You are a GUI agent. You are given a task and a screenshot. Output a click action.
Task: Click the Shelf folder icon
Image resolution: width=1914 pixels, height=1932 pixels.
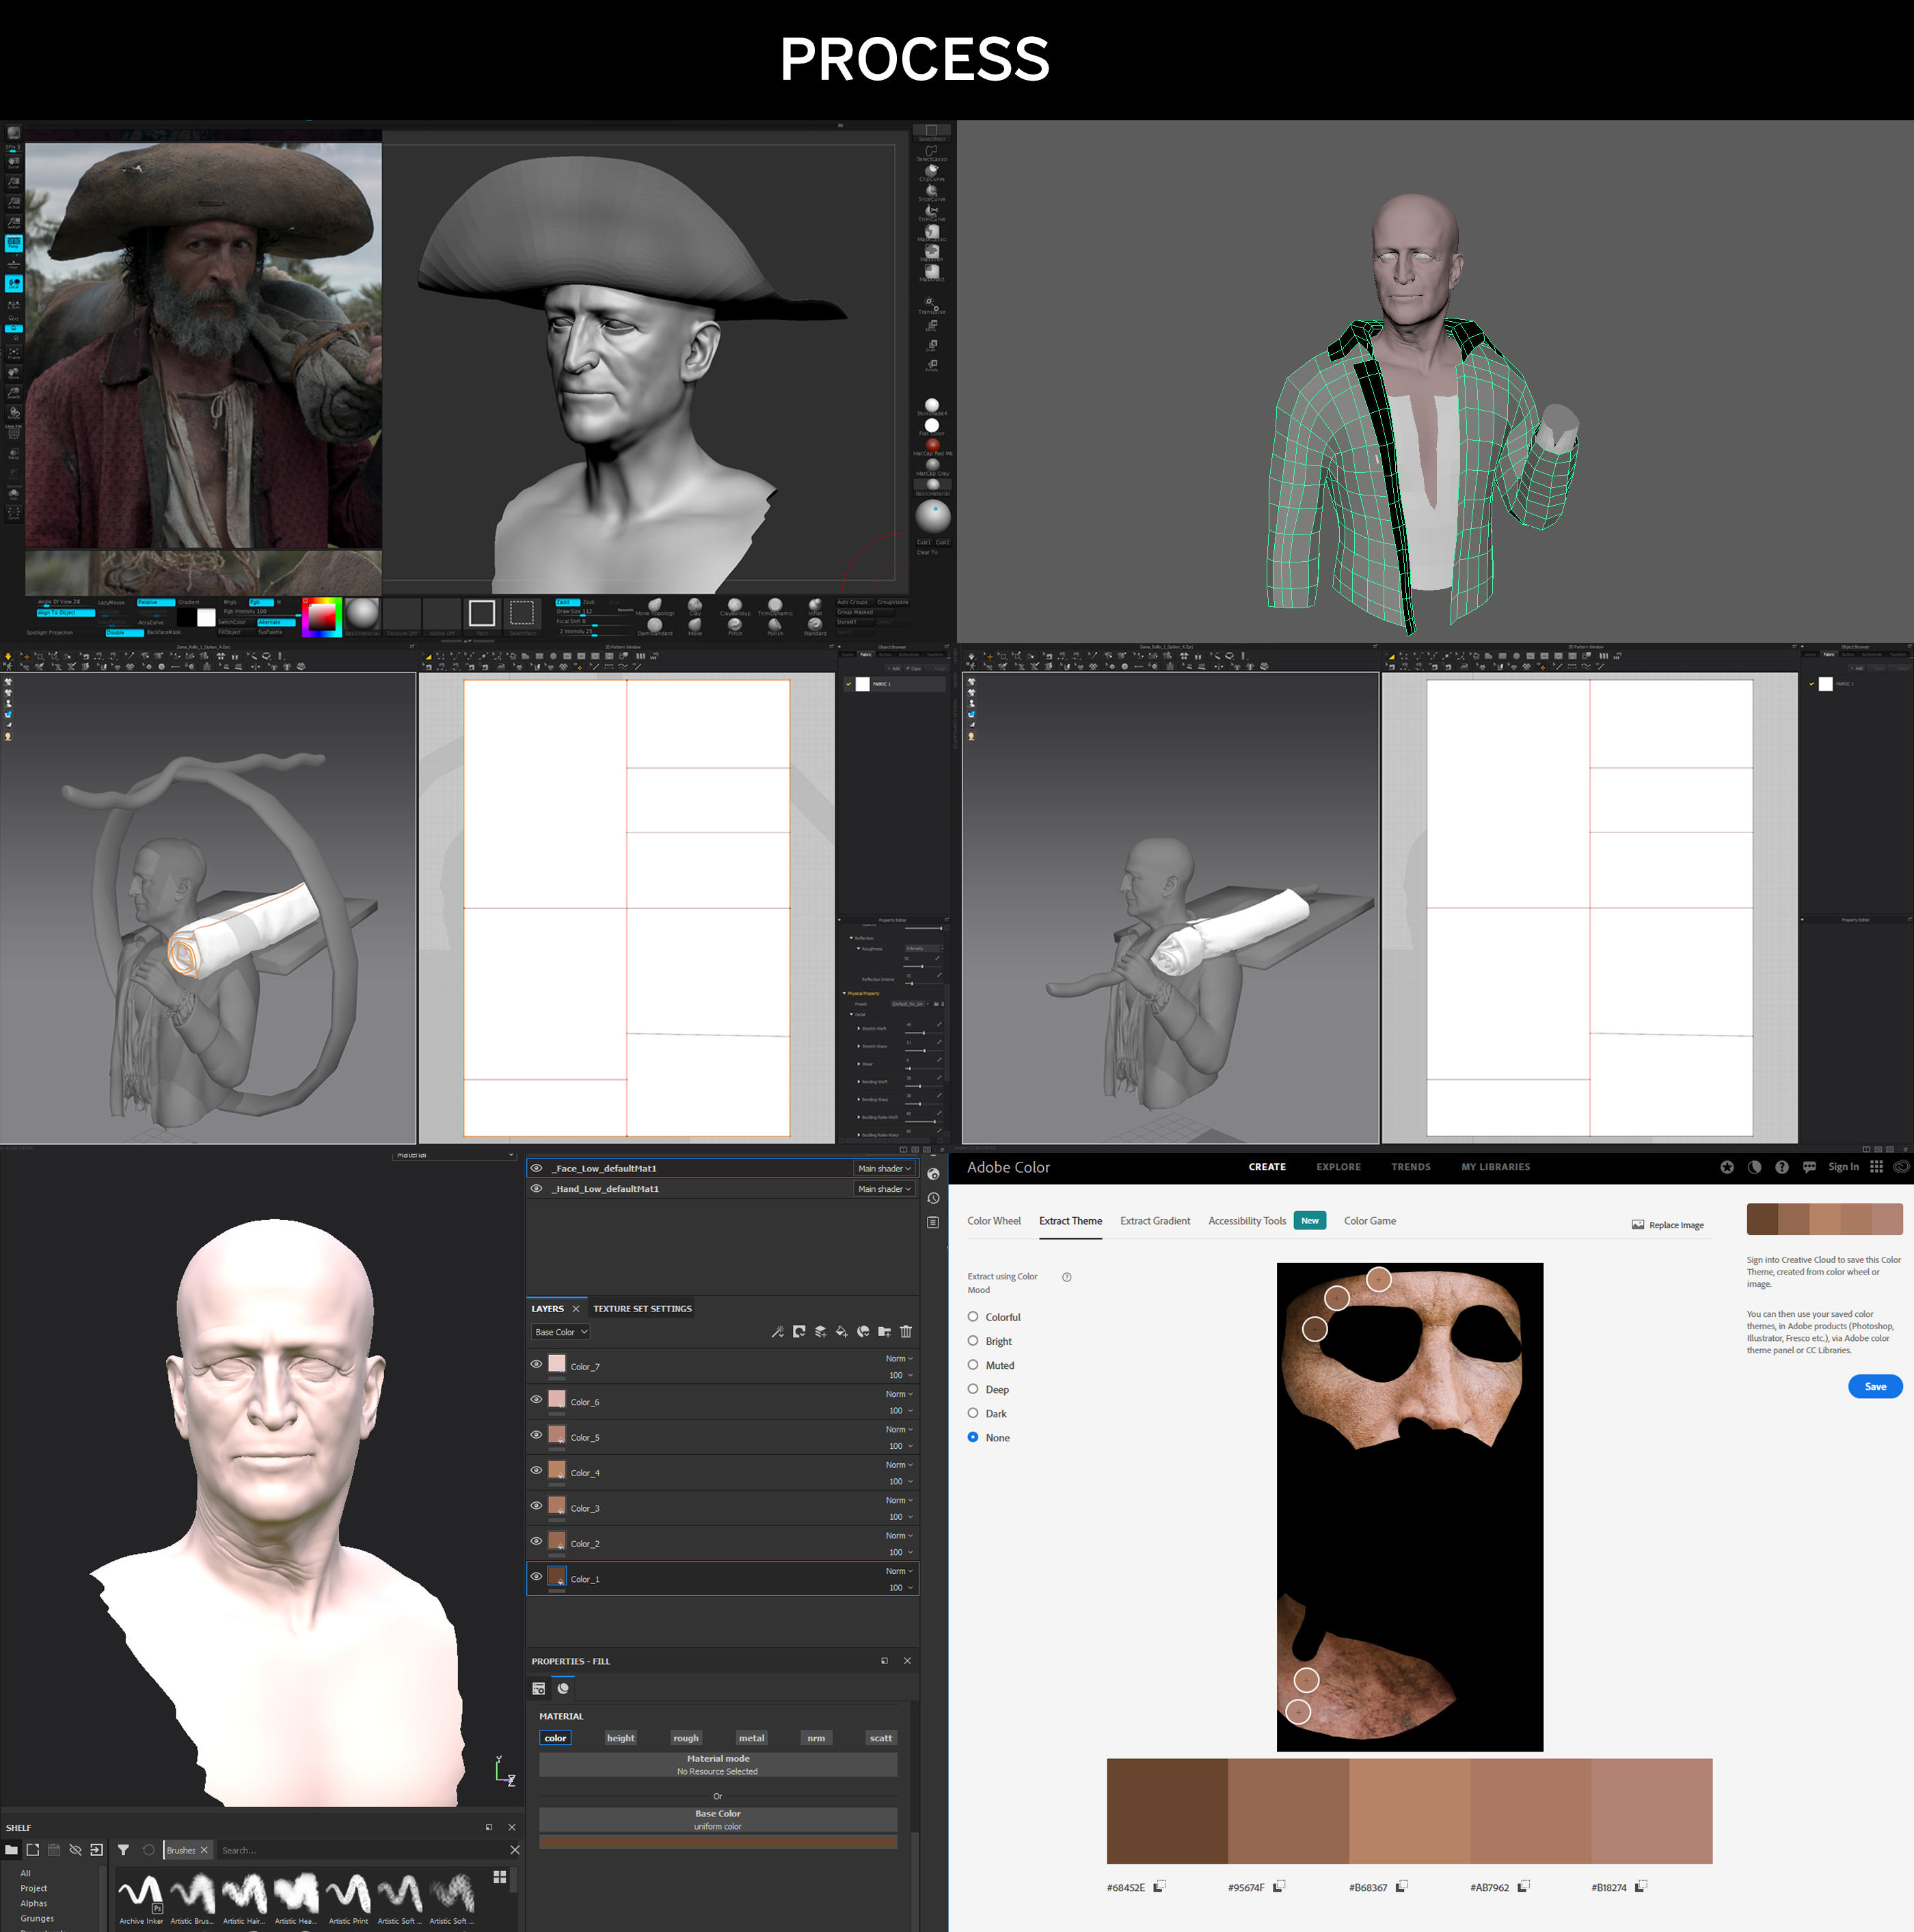[x=11, y=1850]
